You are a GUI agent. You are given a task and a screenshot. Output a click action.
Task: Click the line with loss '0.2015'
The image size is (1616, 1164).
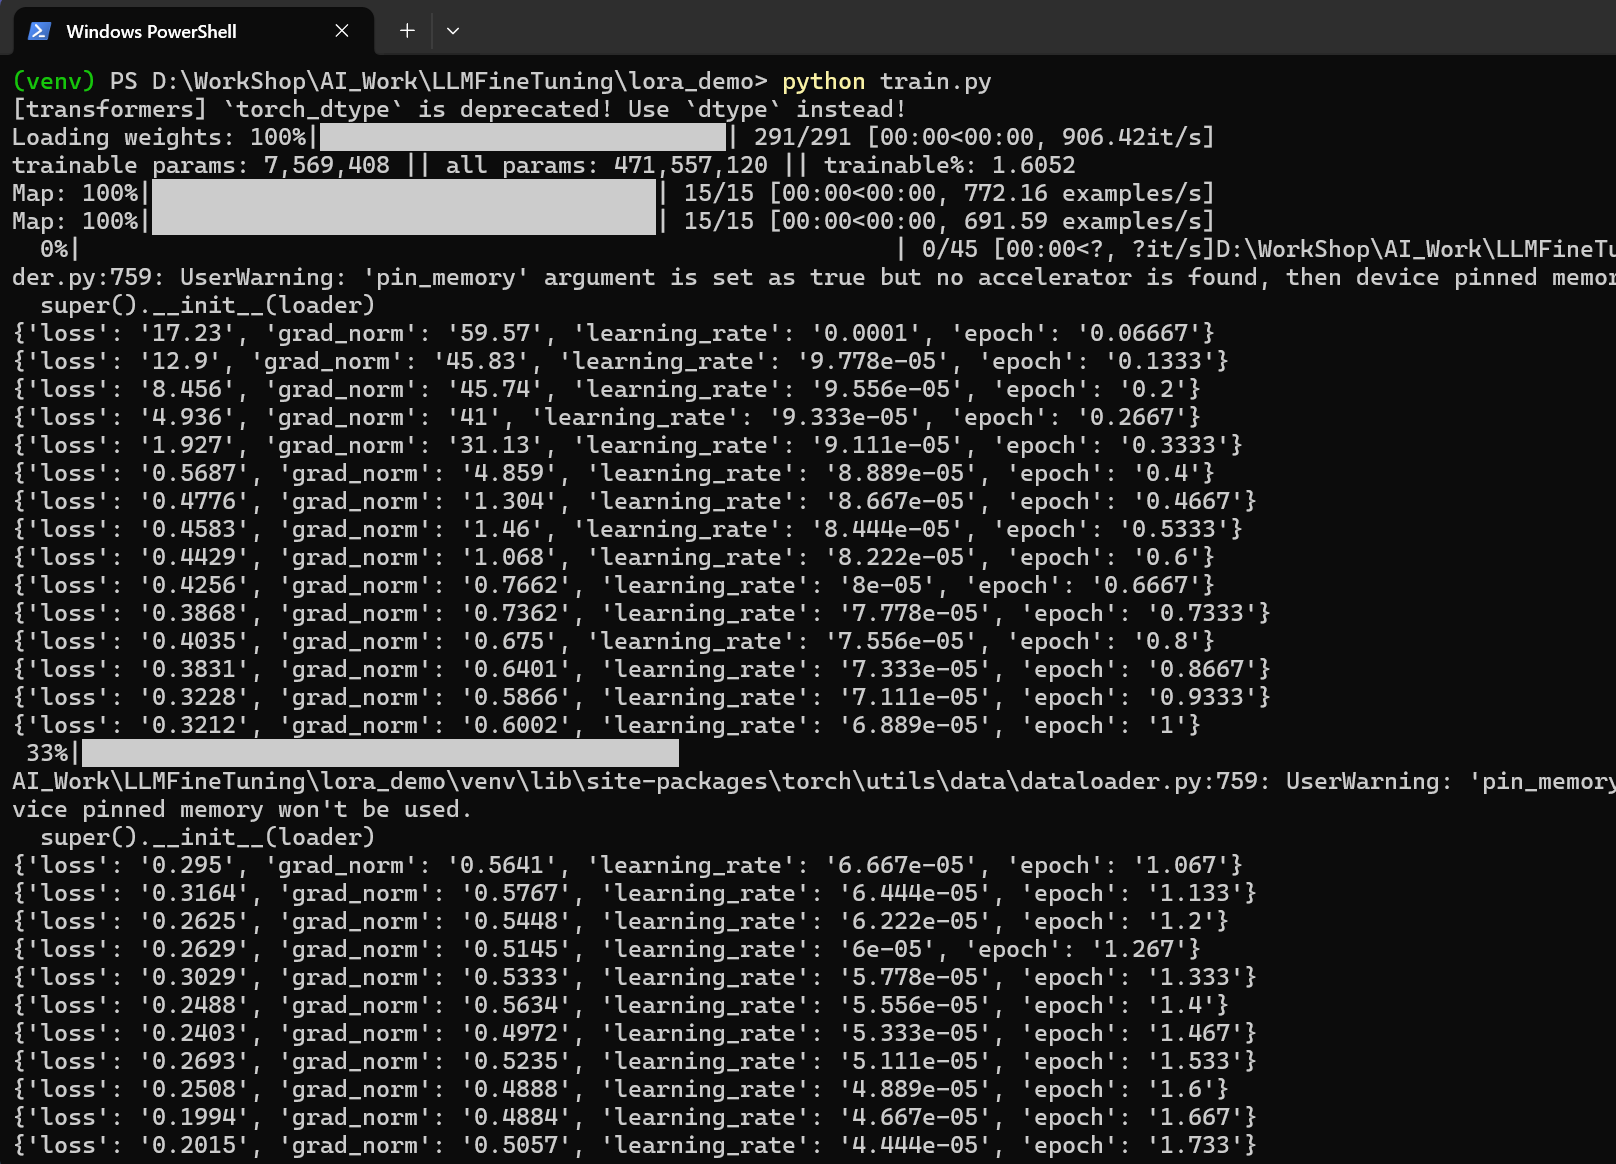coord(635,1145)
